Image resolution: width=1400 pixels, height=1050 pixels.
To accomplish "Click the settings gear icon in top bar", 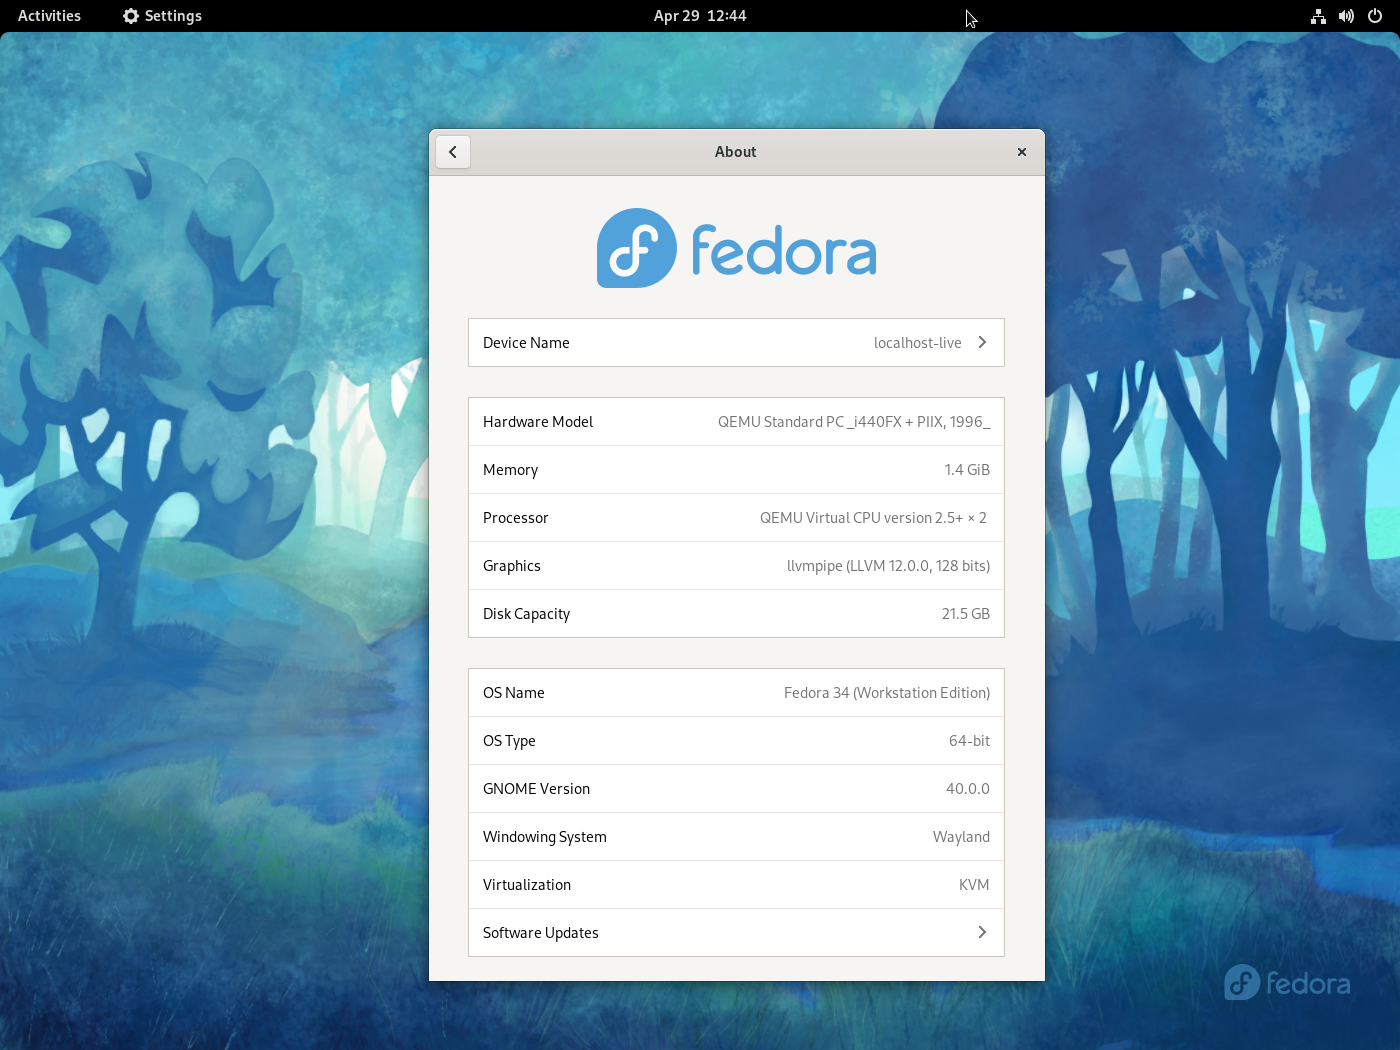I will coord(131,16).
